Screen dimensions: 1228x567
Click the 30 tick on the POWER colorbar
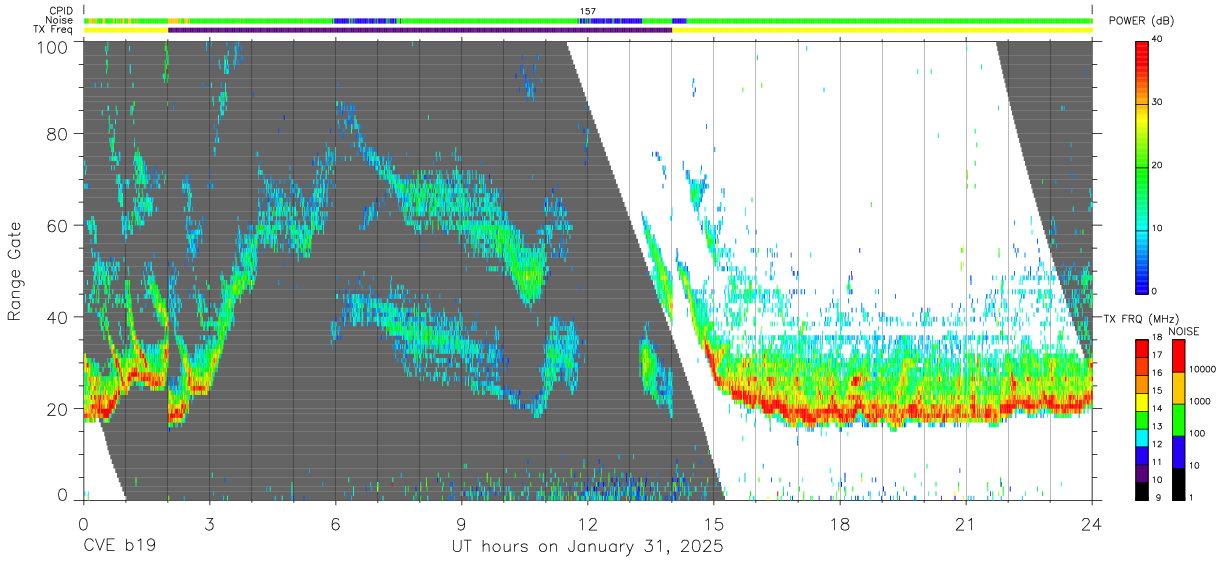tap(1157, 103)
